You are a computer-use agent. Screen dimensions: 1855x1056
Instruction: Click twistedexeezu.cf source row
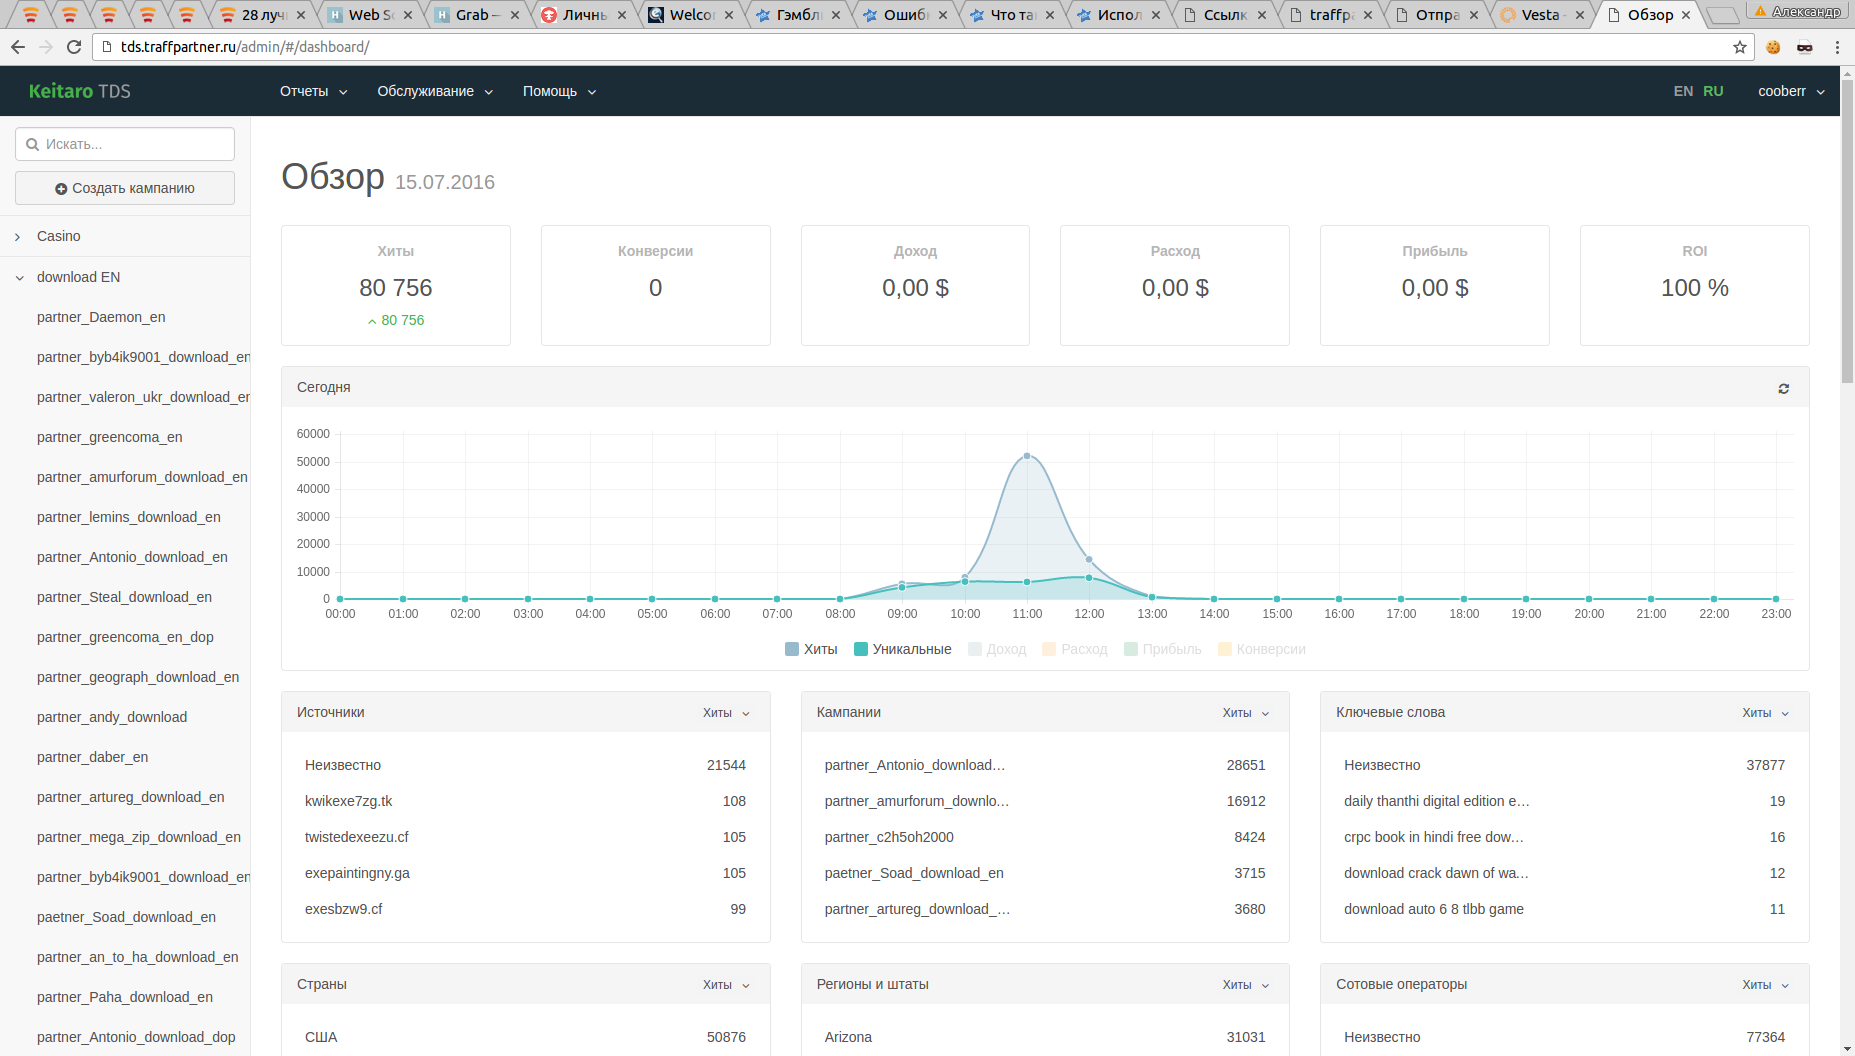(x=525, y=837)
